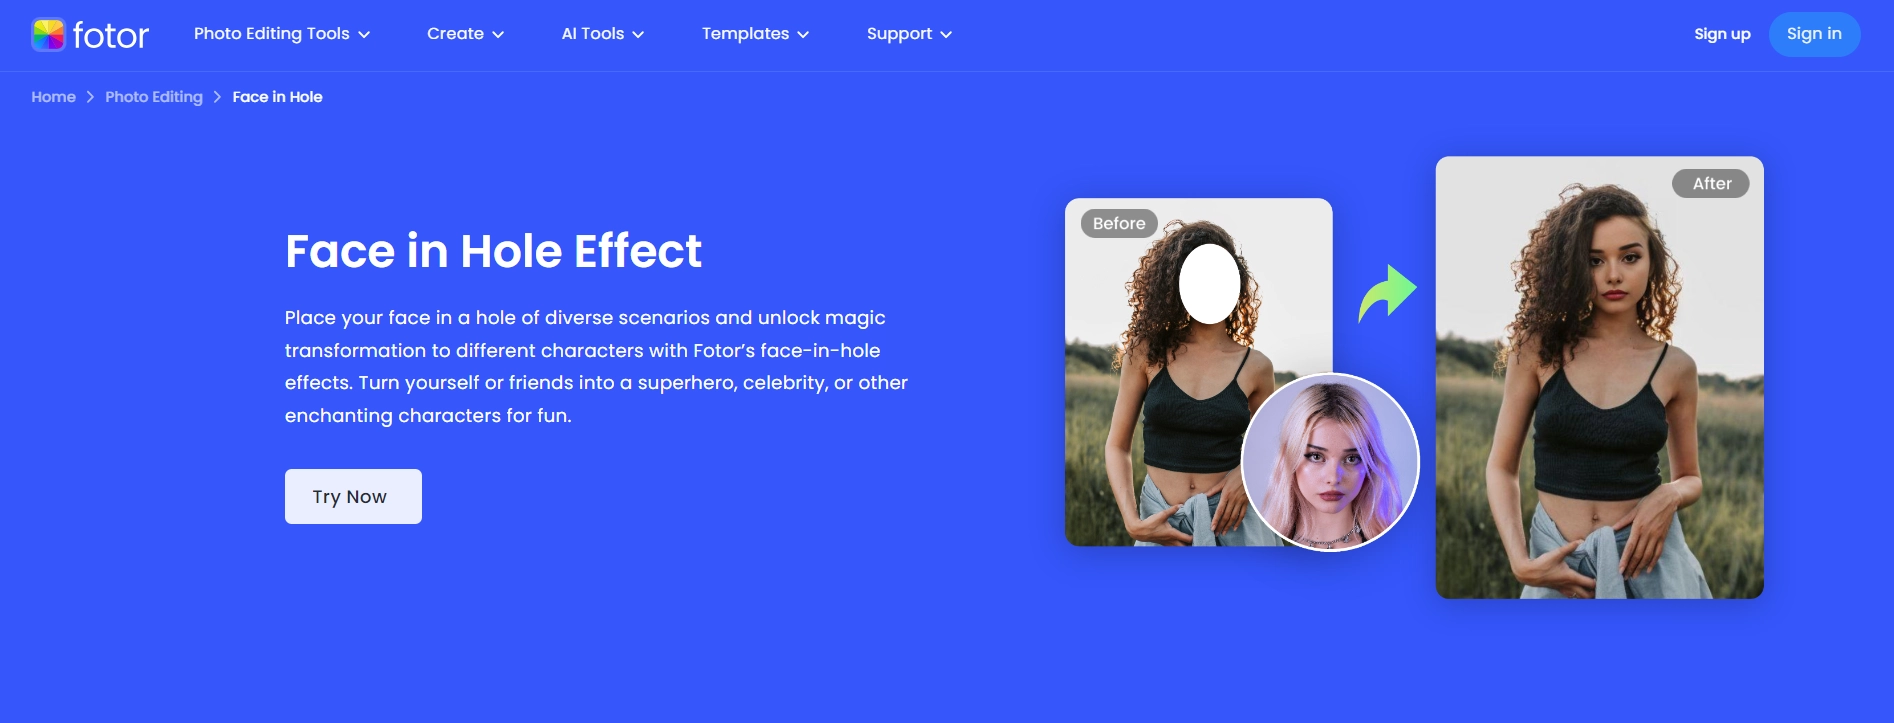
Task: Expand the Photo Editing Tools dropdown
Action: tap(282, 34)
